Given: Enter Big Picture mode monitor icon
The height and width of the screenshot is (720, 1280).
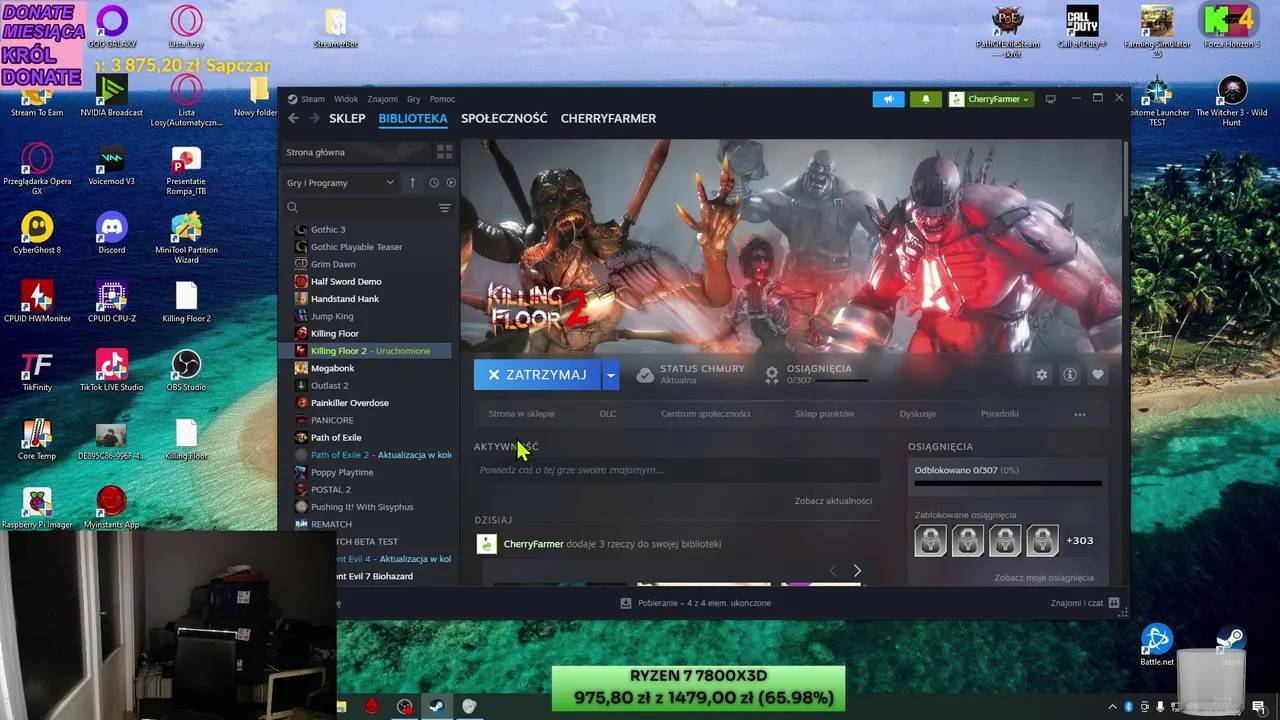Looking at the screenshot, I should pos(1050,99).
